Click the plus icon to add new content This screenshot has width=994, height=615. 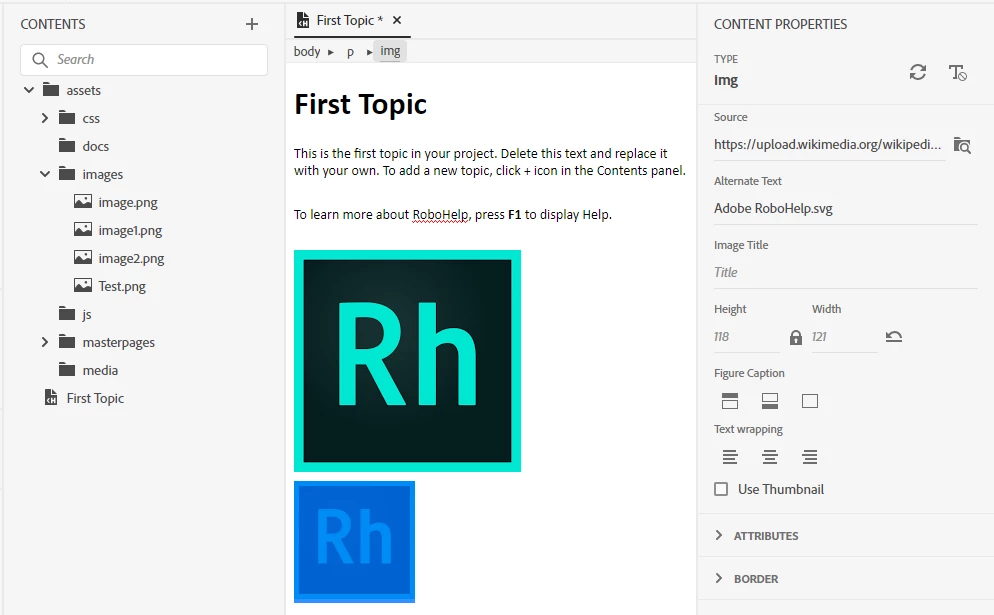coord(252,24)
